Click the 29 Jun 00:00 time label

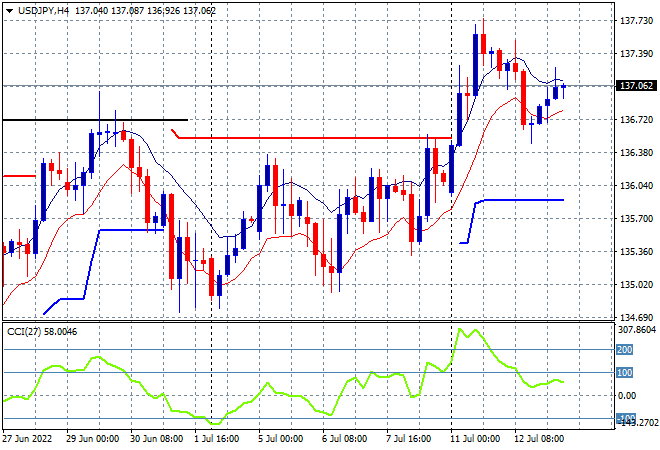(x=92, y=439)
